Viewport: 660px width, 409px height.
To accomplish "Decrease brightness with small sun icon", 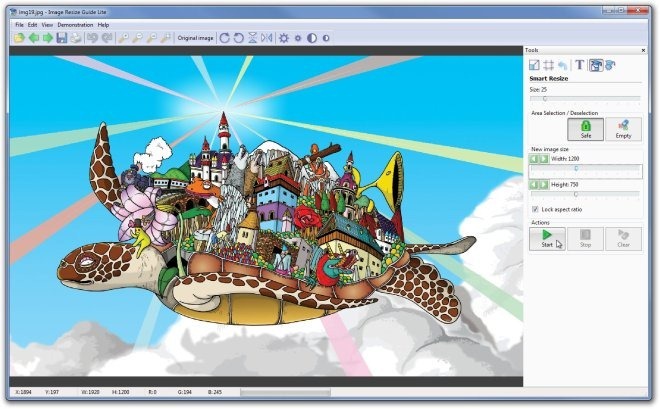I will [298, 38].
